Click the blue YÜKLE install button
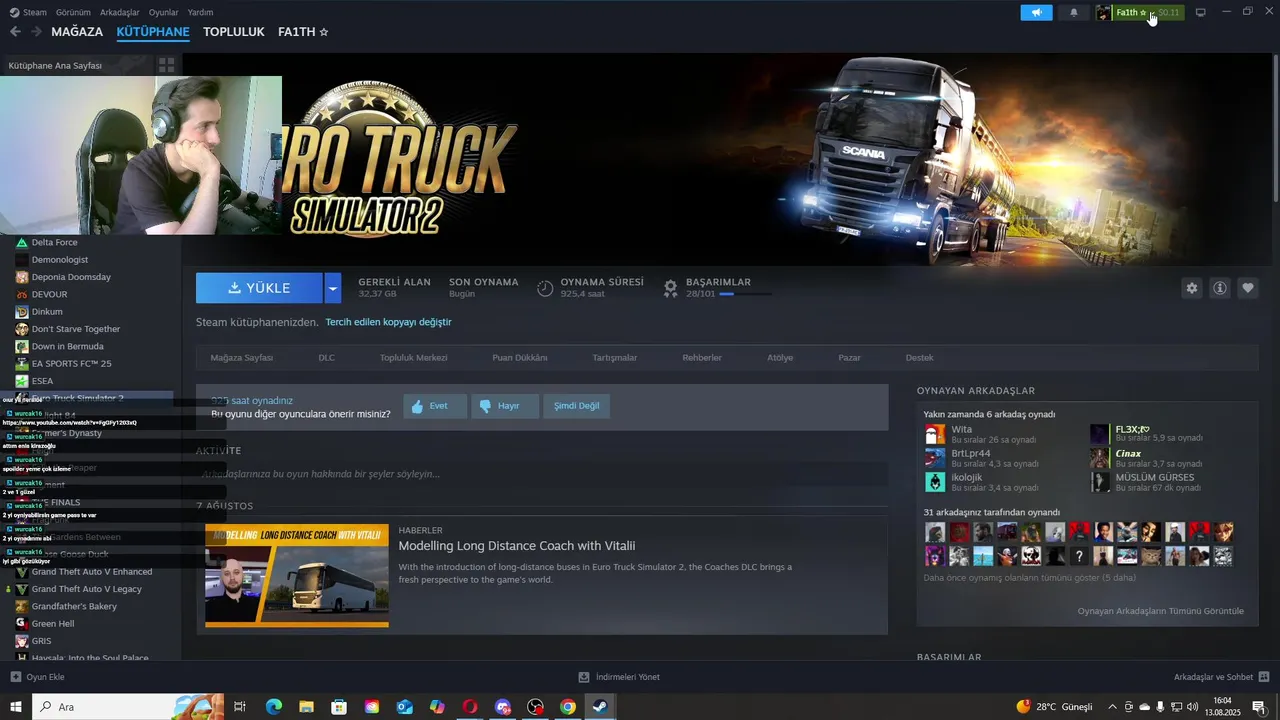 (259, 288)
